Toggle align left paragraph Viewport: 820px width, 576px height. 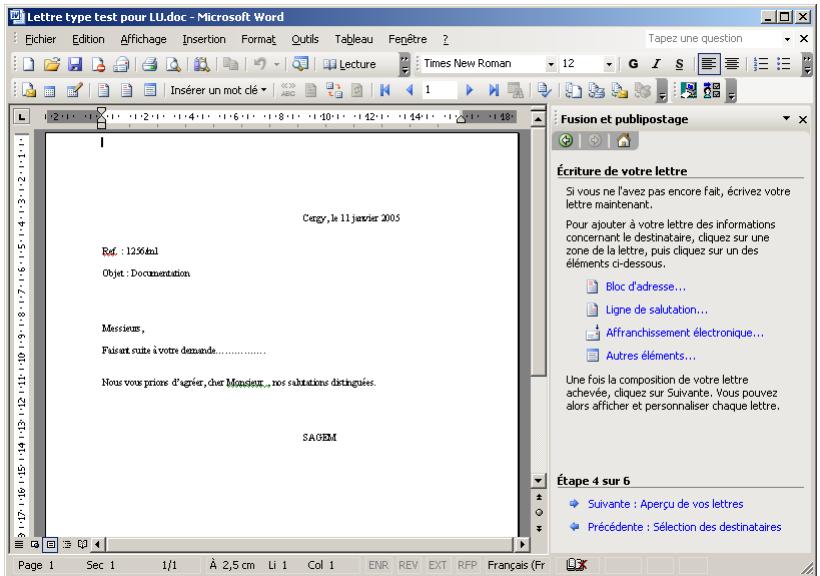708,64
